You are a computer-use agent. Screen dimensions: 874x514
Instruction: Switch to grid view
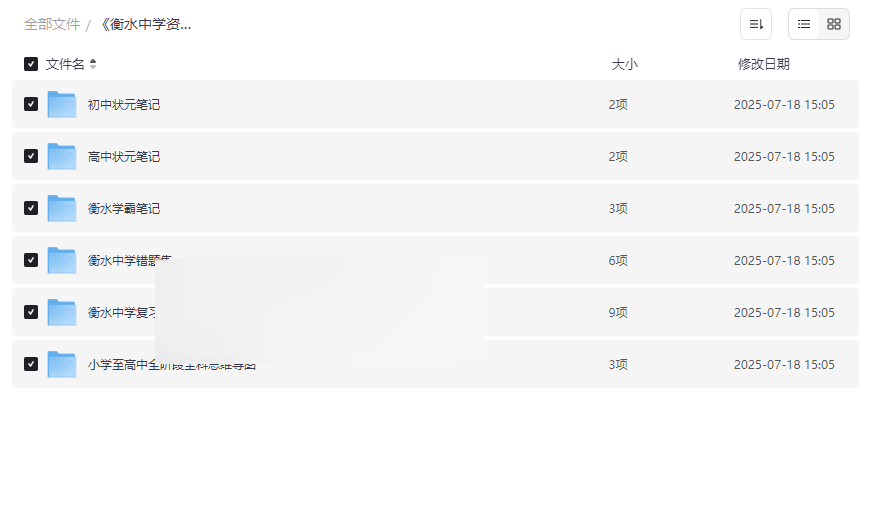[834, 24]
